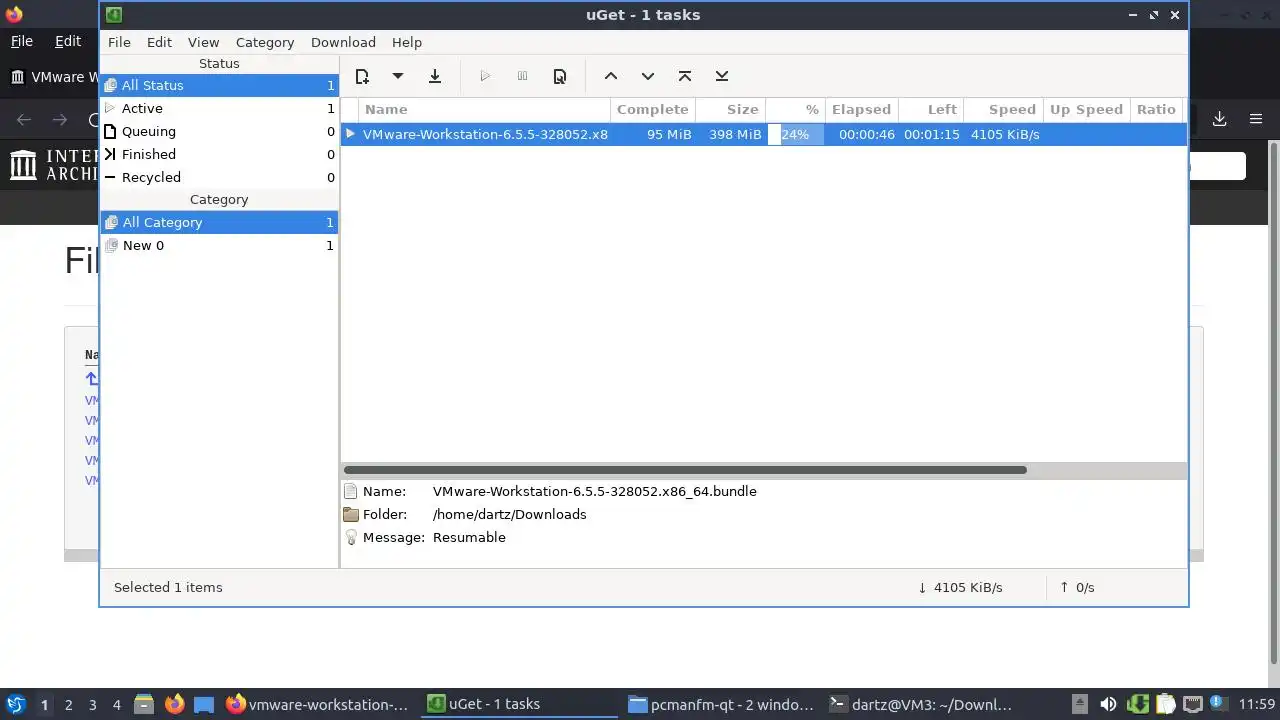The image size is (1280, 720).
Task: Click the clipboard tray icon
Action: pyautogui.click(x=1165, y=704)
